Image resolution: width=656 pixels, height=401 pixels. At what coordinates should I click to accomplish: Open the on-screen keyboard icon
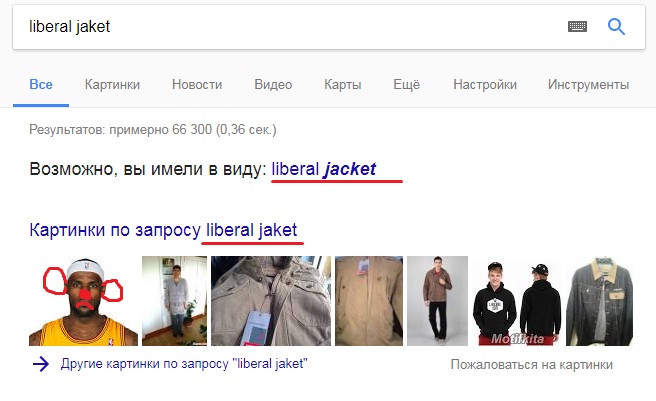pyautogui.click(x=577, y=27)
